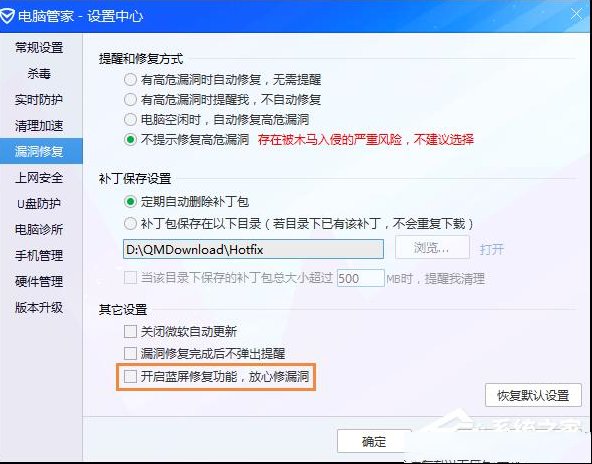592x464 pixels.
Task: Click the 电脑管家 shield logo icon
Action: 7,16
